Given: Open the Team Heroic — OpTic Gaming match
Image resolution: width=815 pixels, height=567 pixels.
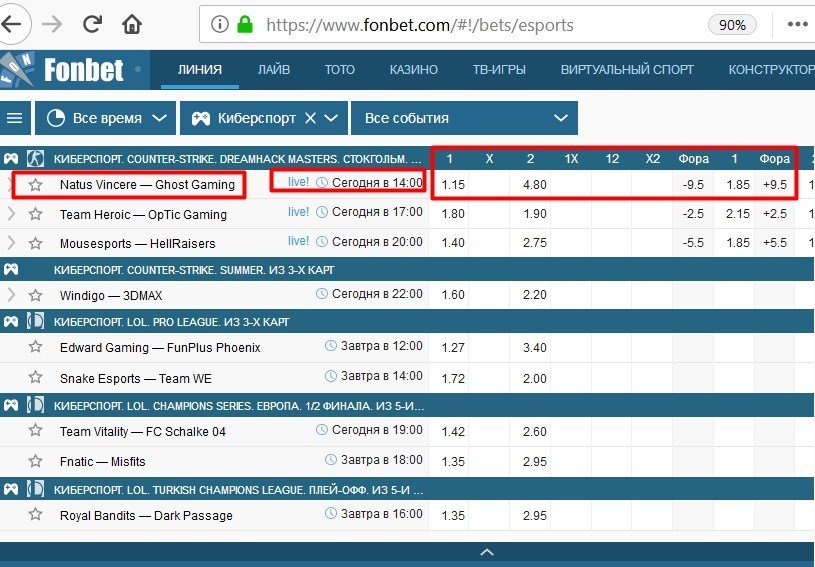Looking at the screenshot, I should click(143, 214).
